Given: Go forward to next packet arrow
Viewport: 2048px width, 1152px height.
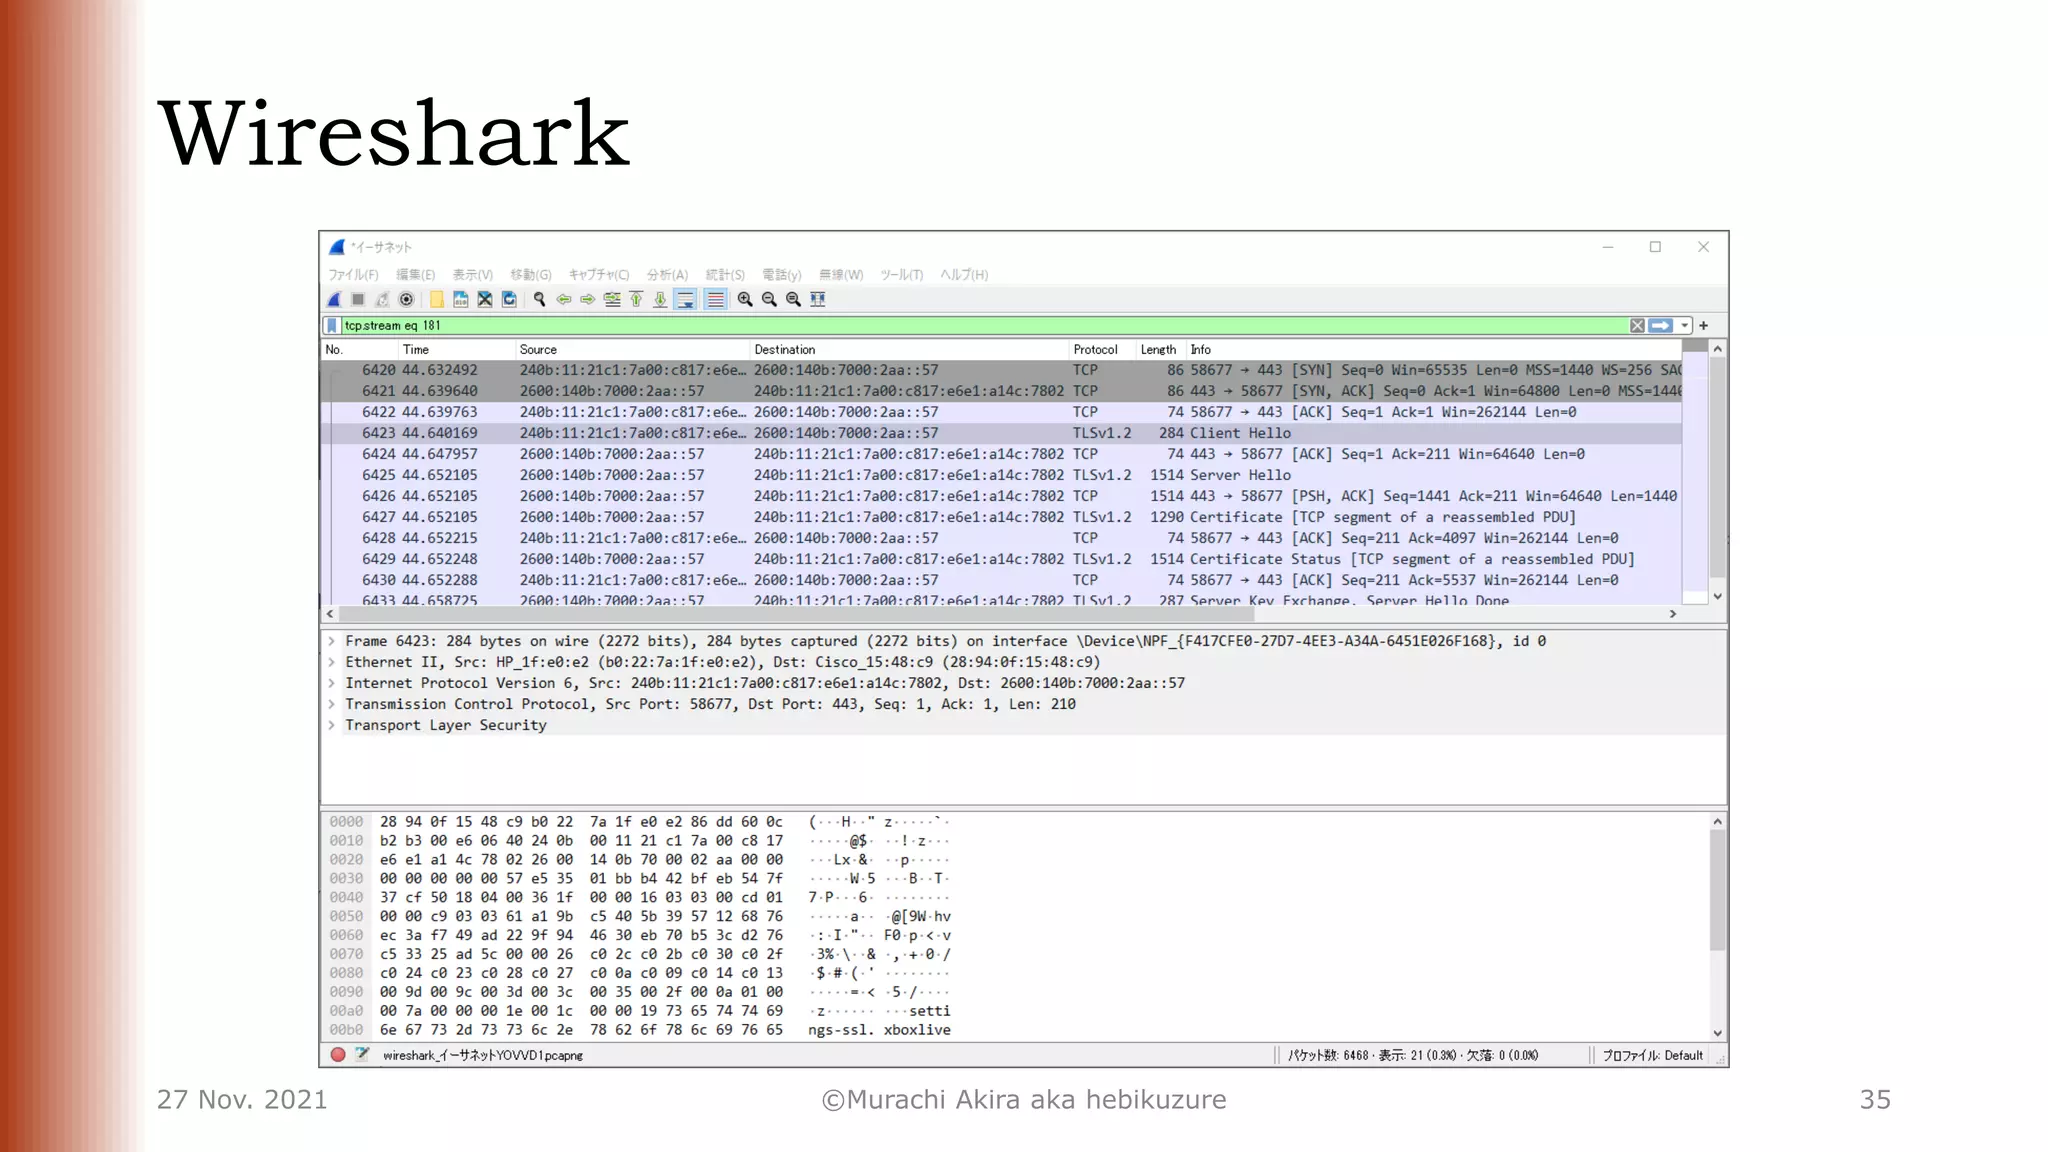Looking at the screenshot, I should [x=588, y=299].
